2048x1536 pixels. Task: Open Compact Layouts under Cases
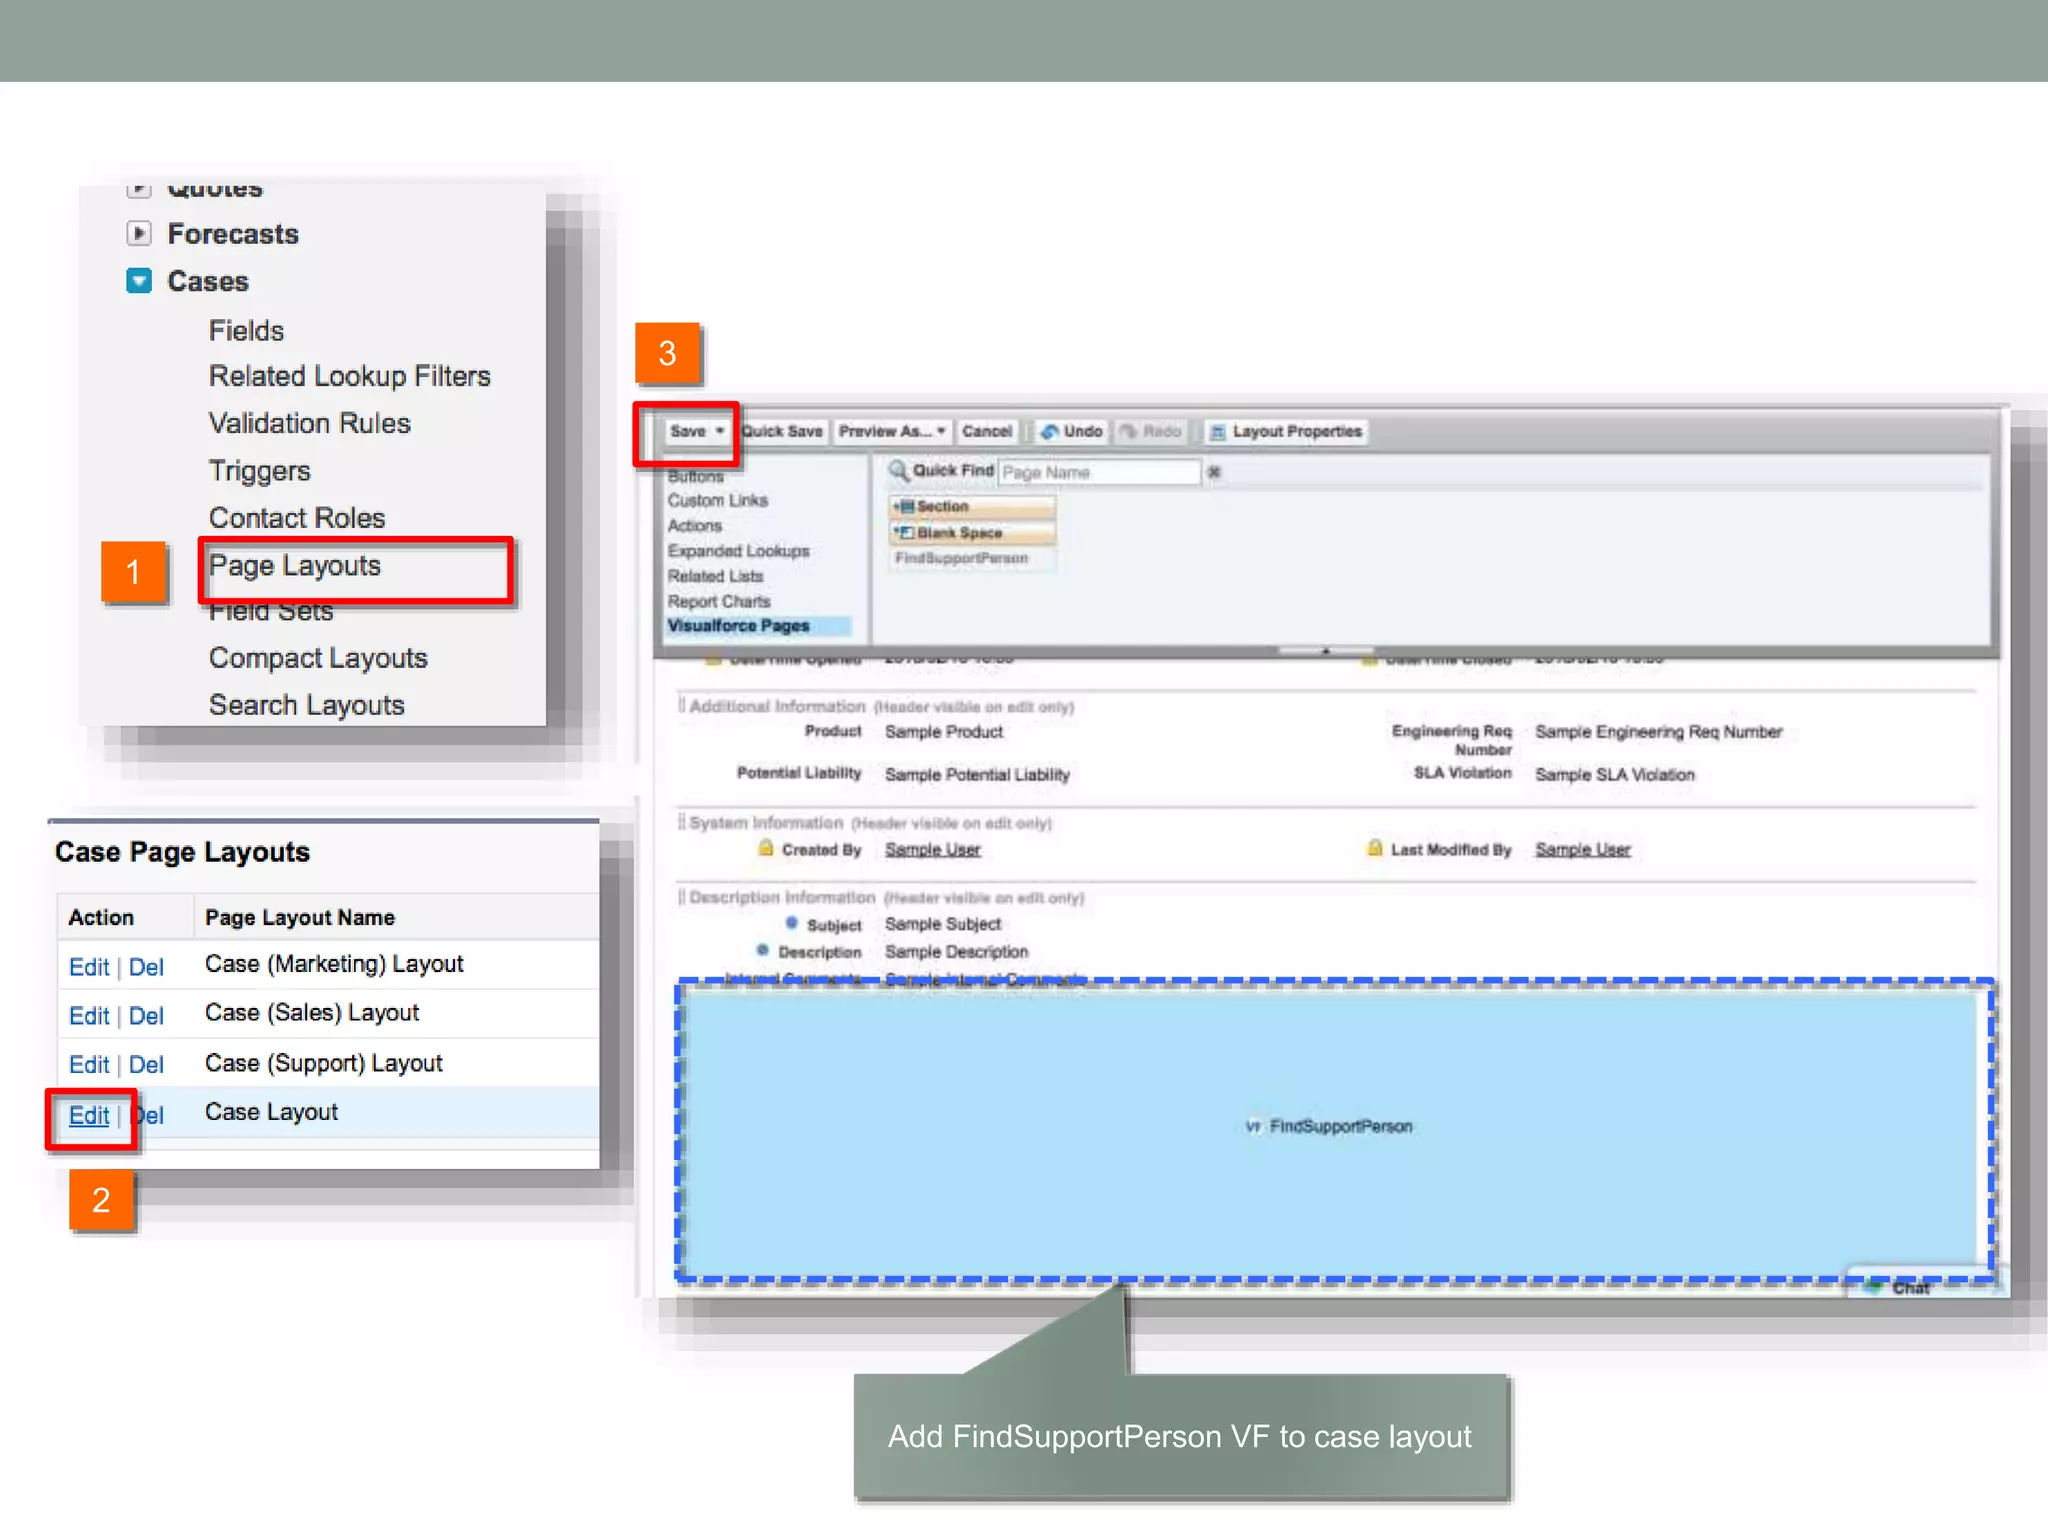pos(318,658)
